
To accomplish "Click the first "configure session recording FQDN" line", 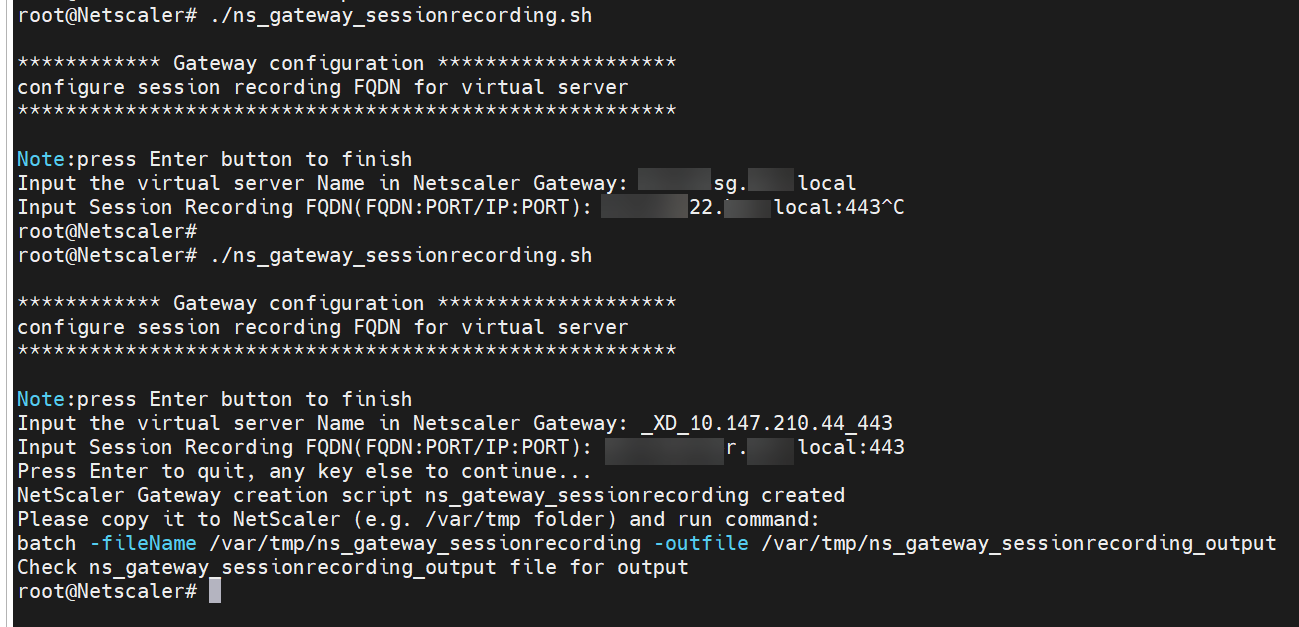I will tap(322, 88).
